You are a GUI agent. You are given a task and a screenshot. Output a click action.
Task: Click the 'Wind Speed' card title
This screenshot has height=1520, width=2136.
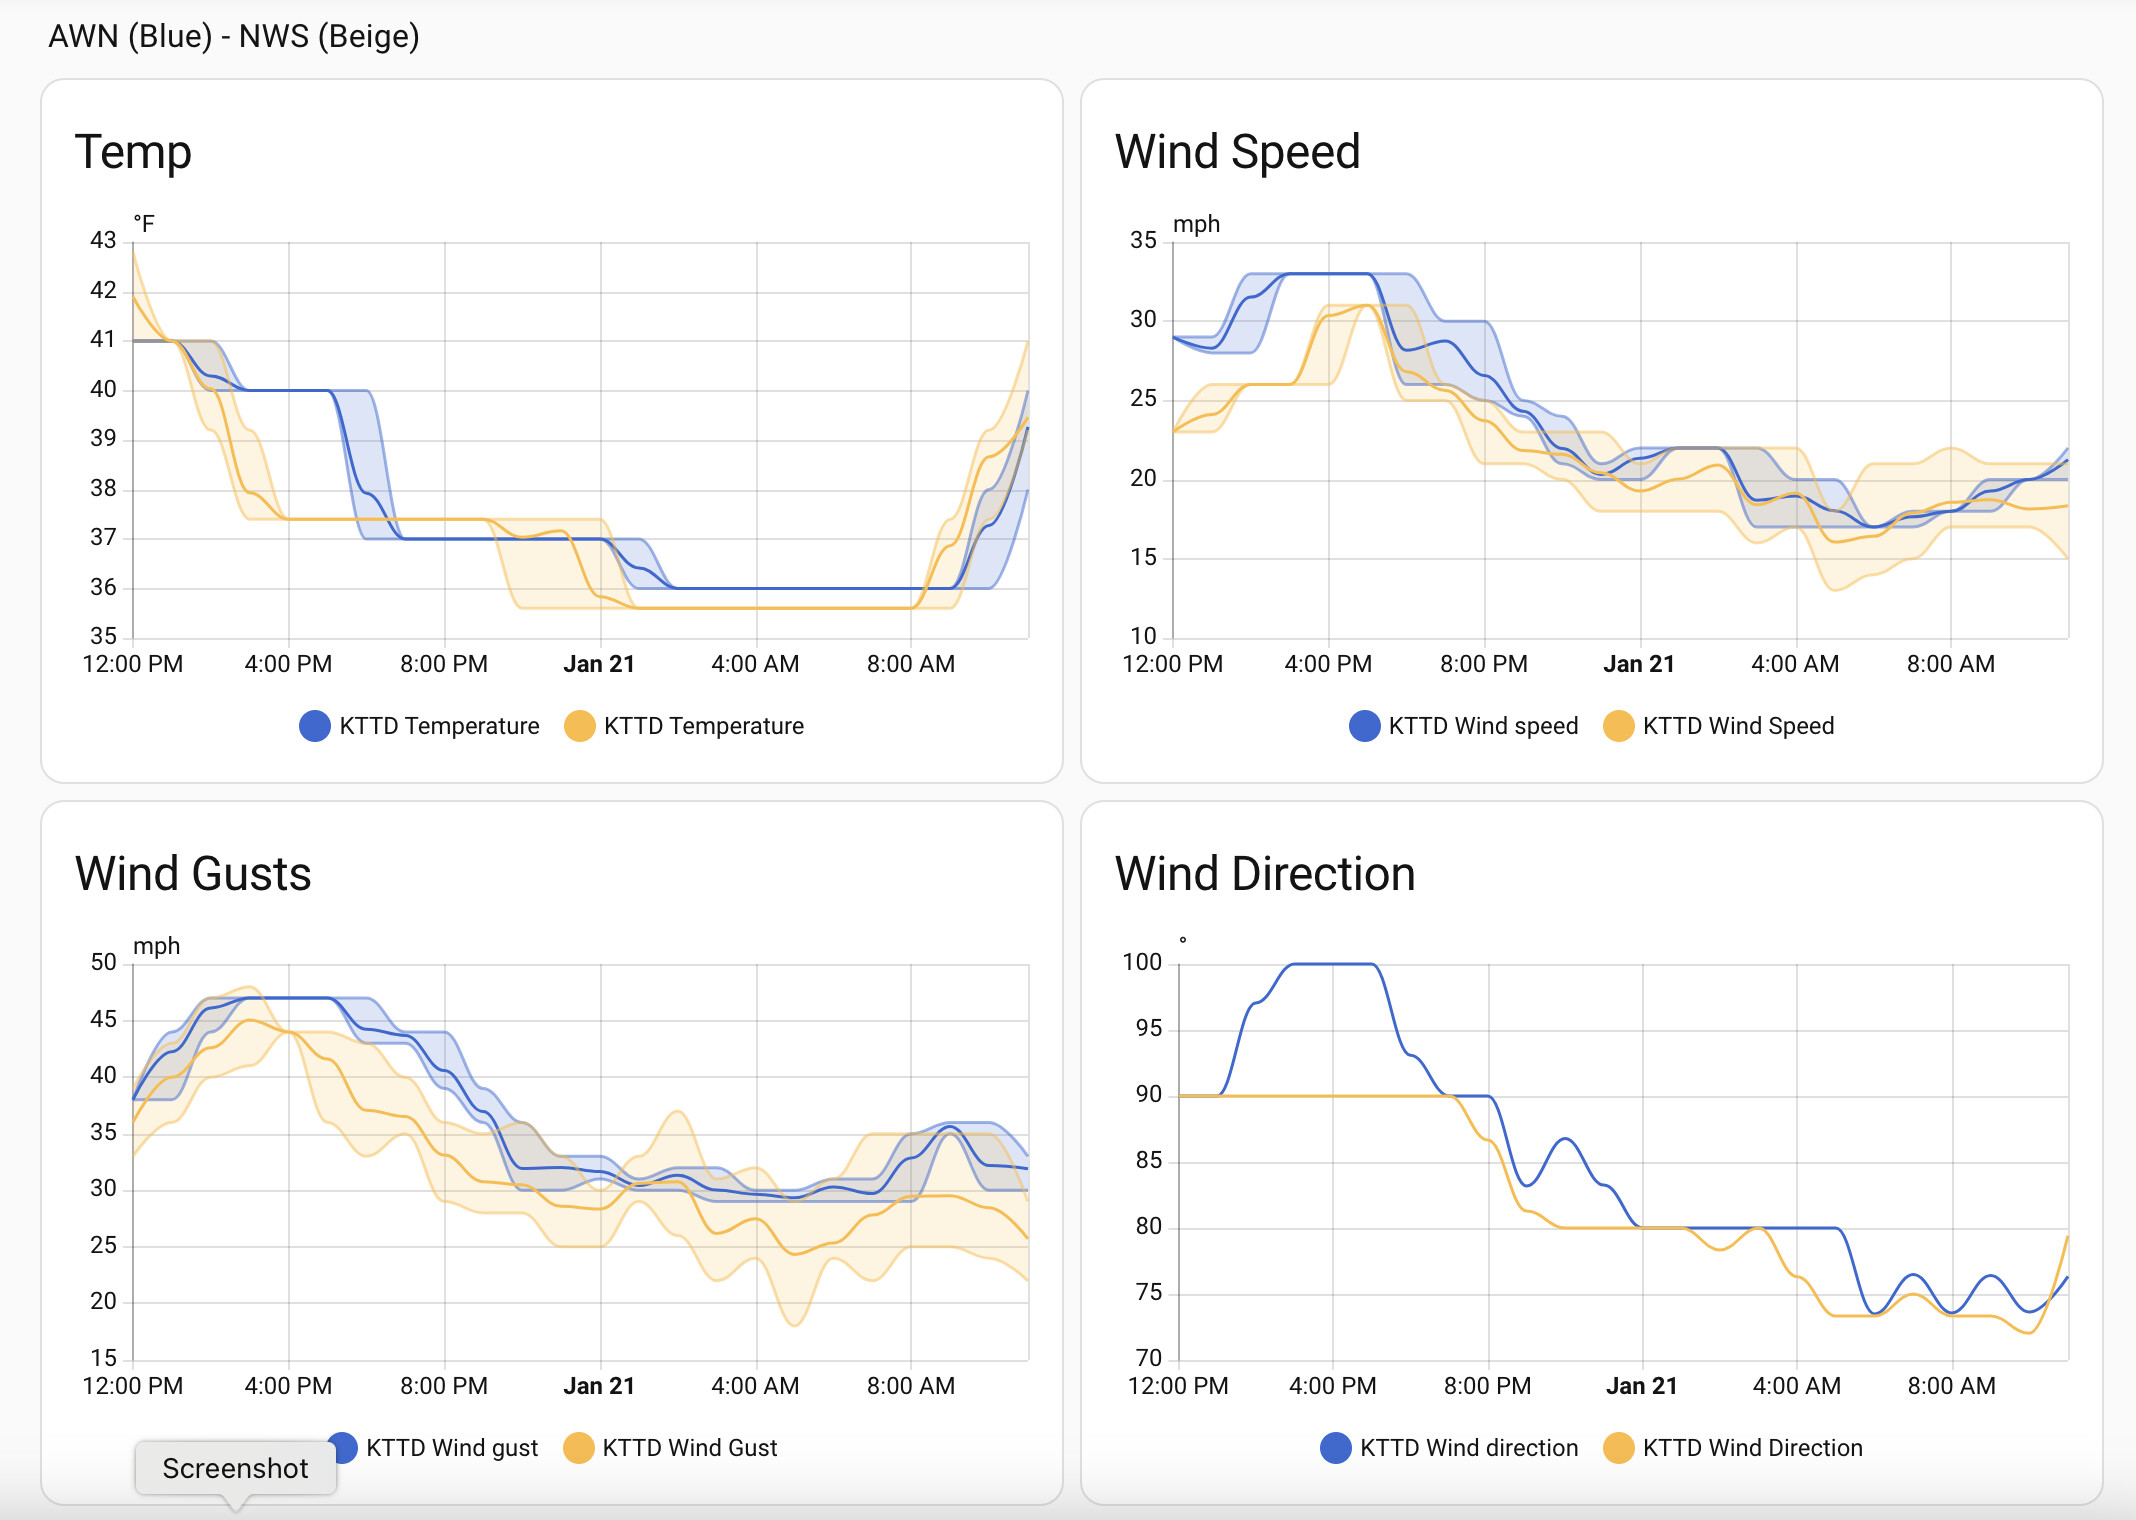coord(1237,152)
